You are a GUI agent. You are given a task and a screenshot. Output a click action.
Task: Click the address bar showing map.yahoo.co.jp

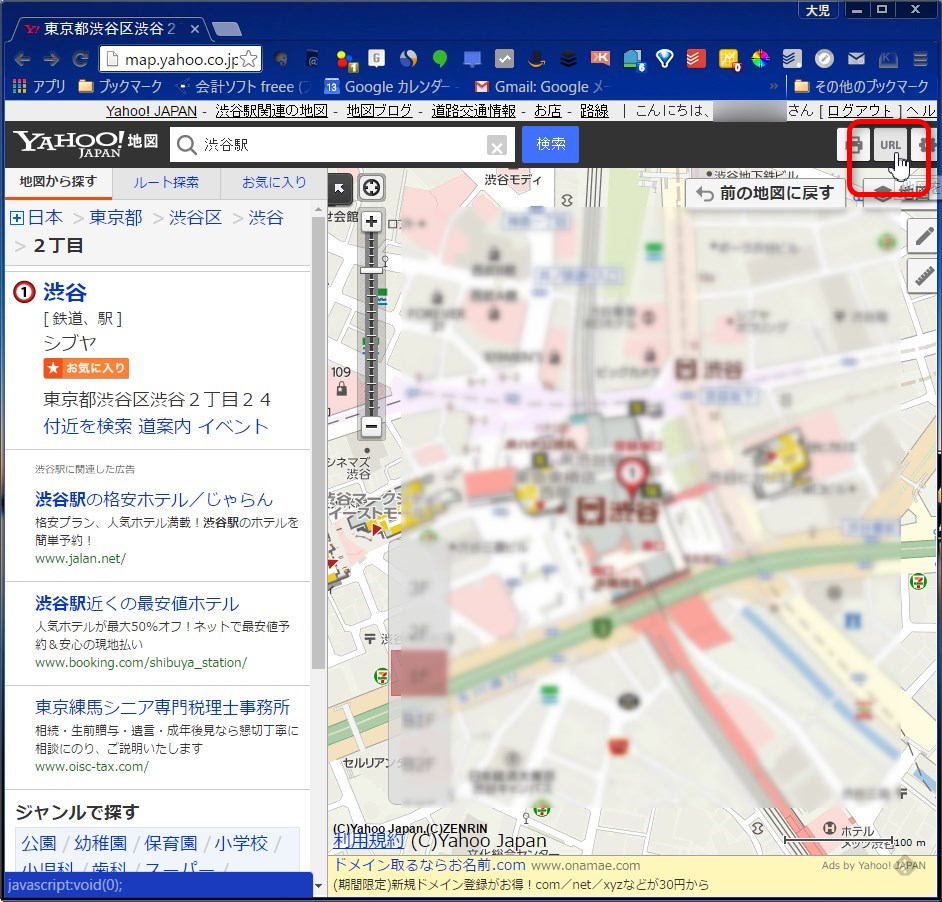click(x=180, y=59)
